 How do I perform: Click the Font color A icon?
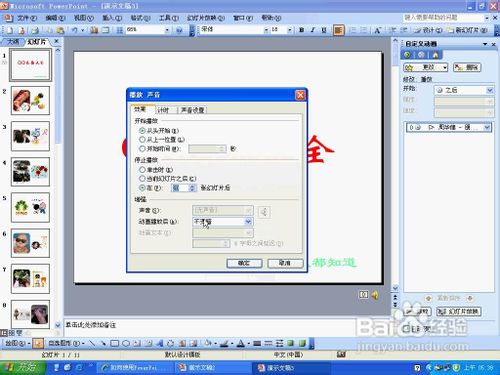coord(241,343)
